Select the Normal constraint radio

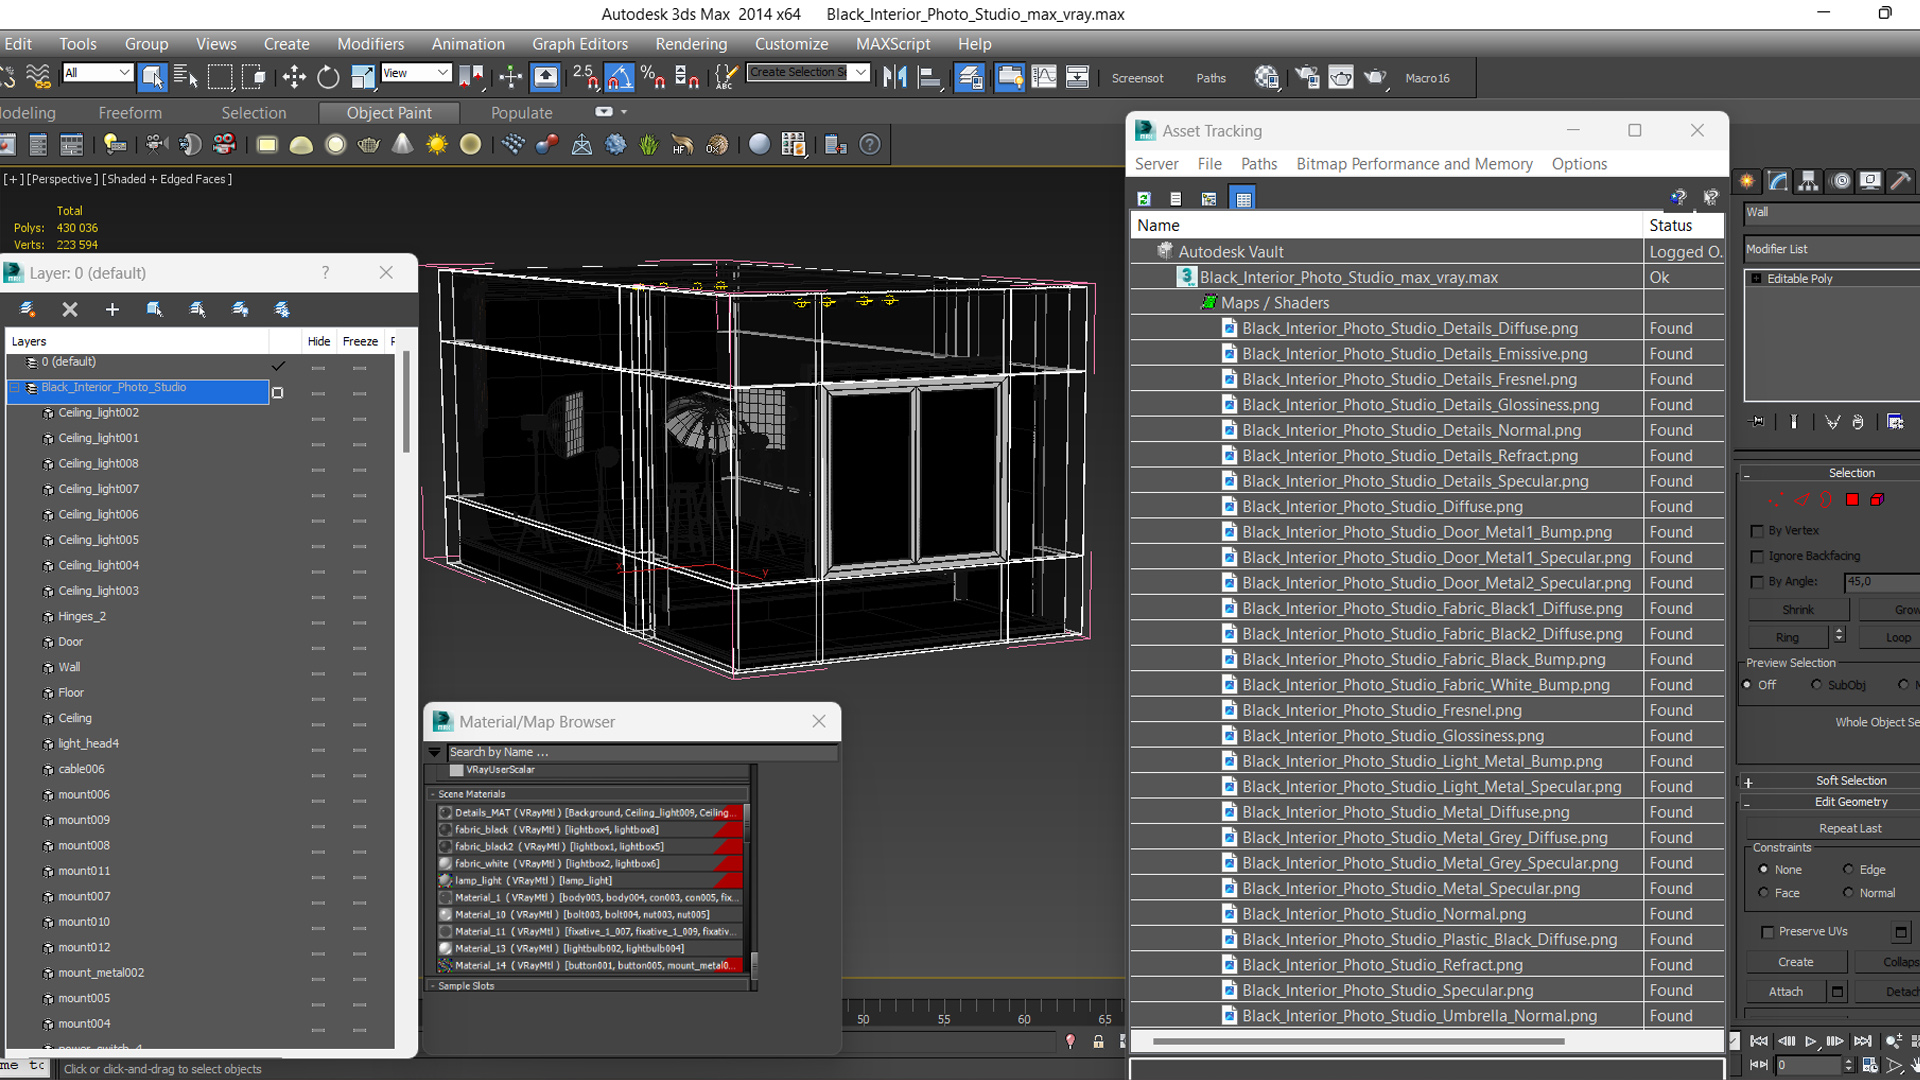[1848, 893]
